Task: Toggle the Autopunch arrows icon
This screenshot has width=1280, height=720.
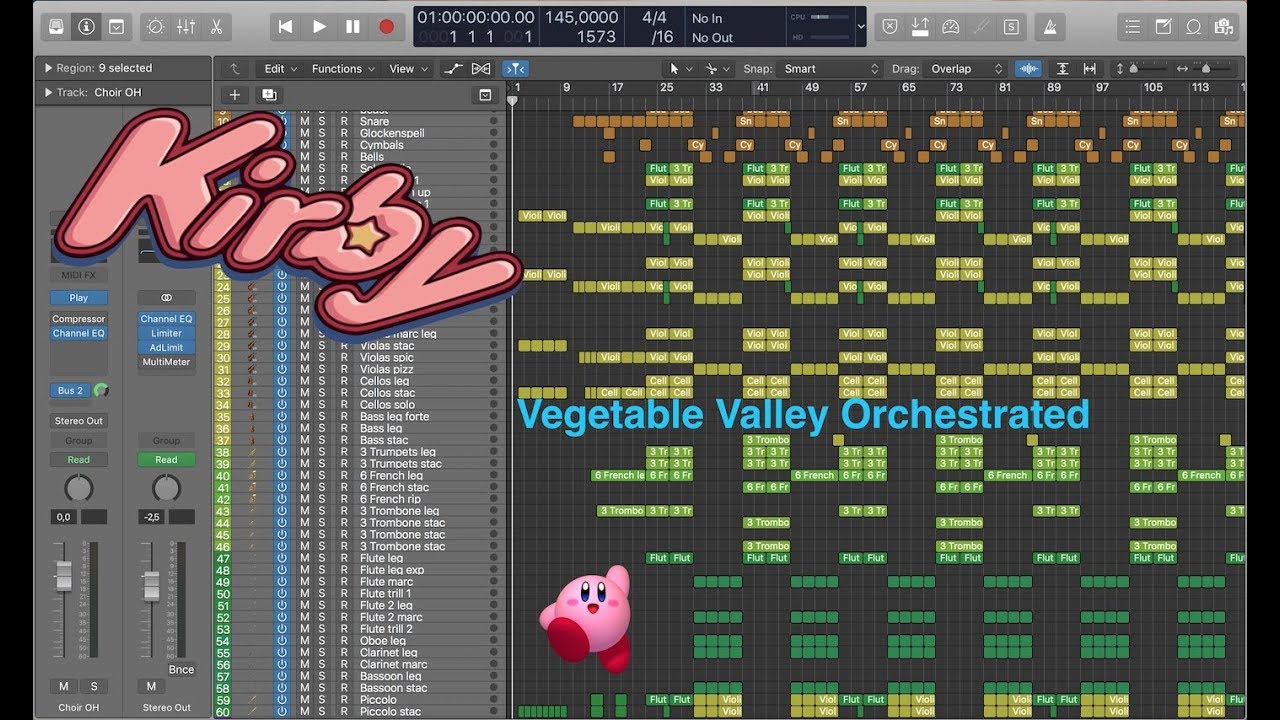Action: [921, 27]
